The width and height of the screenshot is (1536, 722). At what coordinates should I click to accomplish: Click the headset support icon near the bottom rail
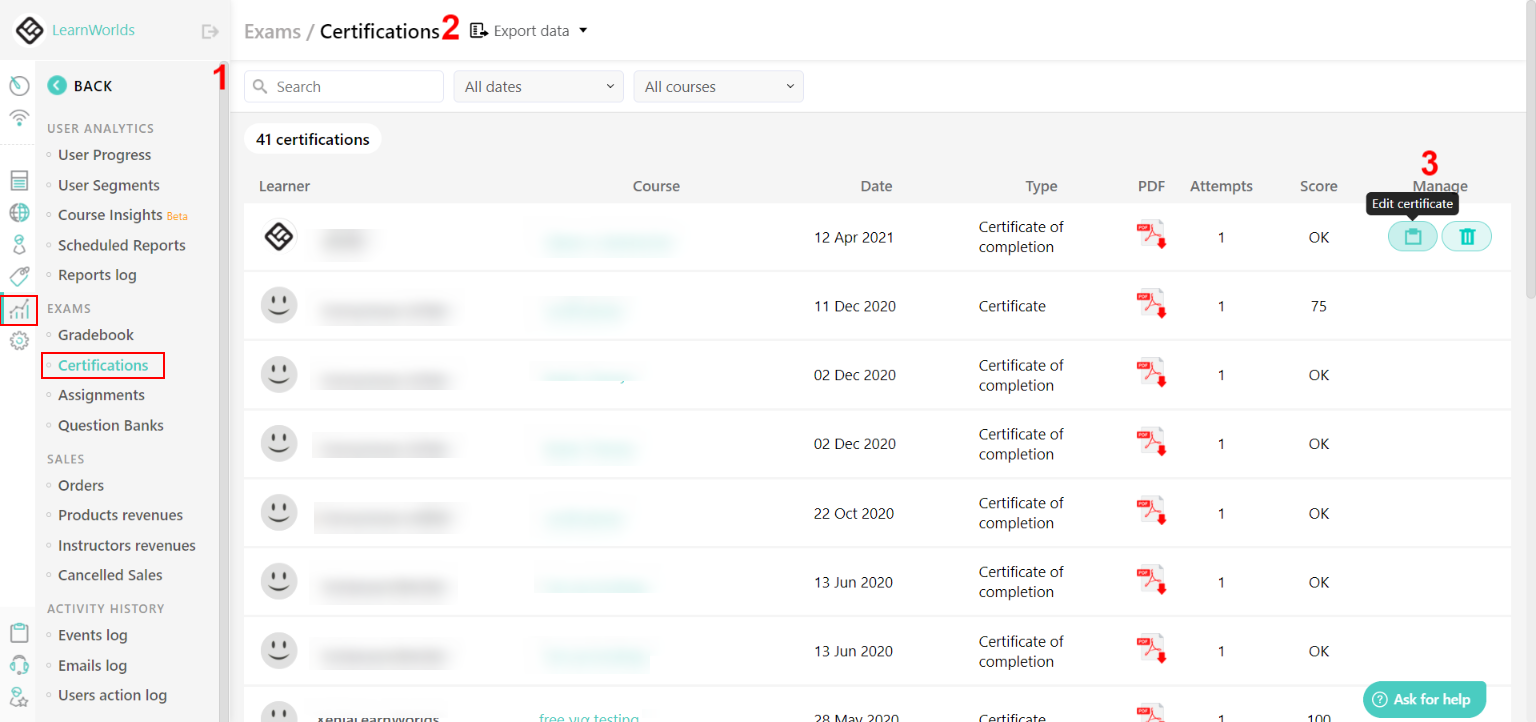coord(18,664)
